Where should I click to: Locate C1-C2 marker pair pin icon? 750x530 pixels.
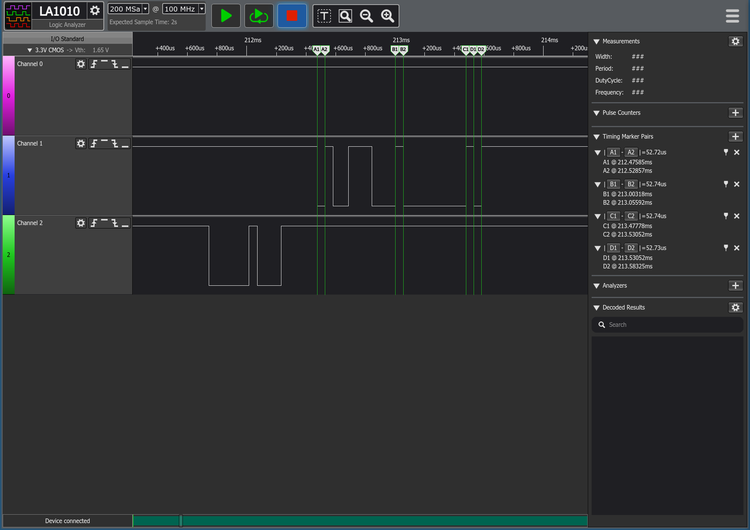pos(726,216)
